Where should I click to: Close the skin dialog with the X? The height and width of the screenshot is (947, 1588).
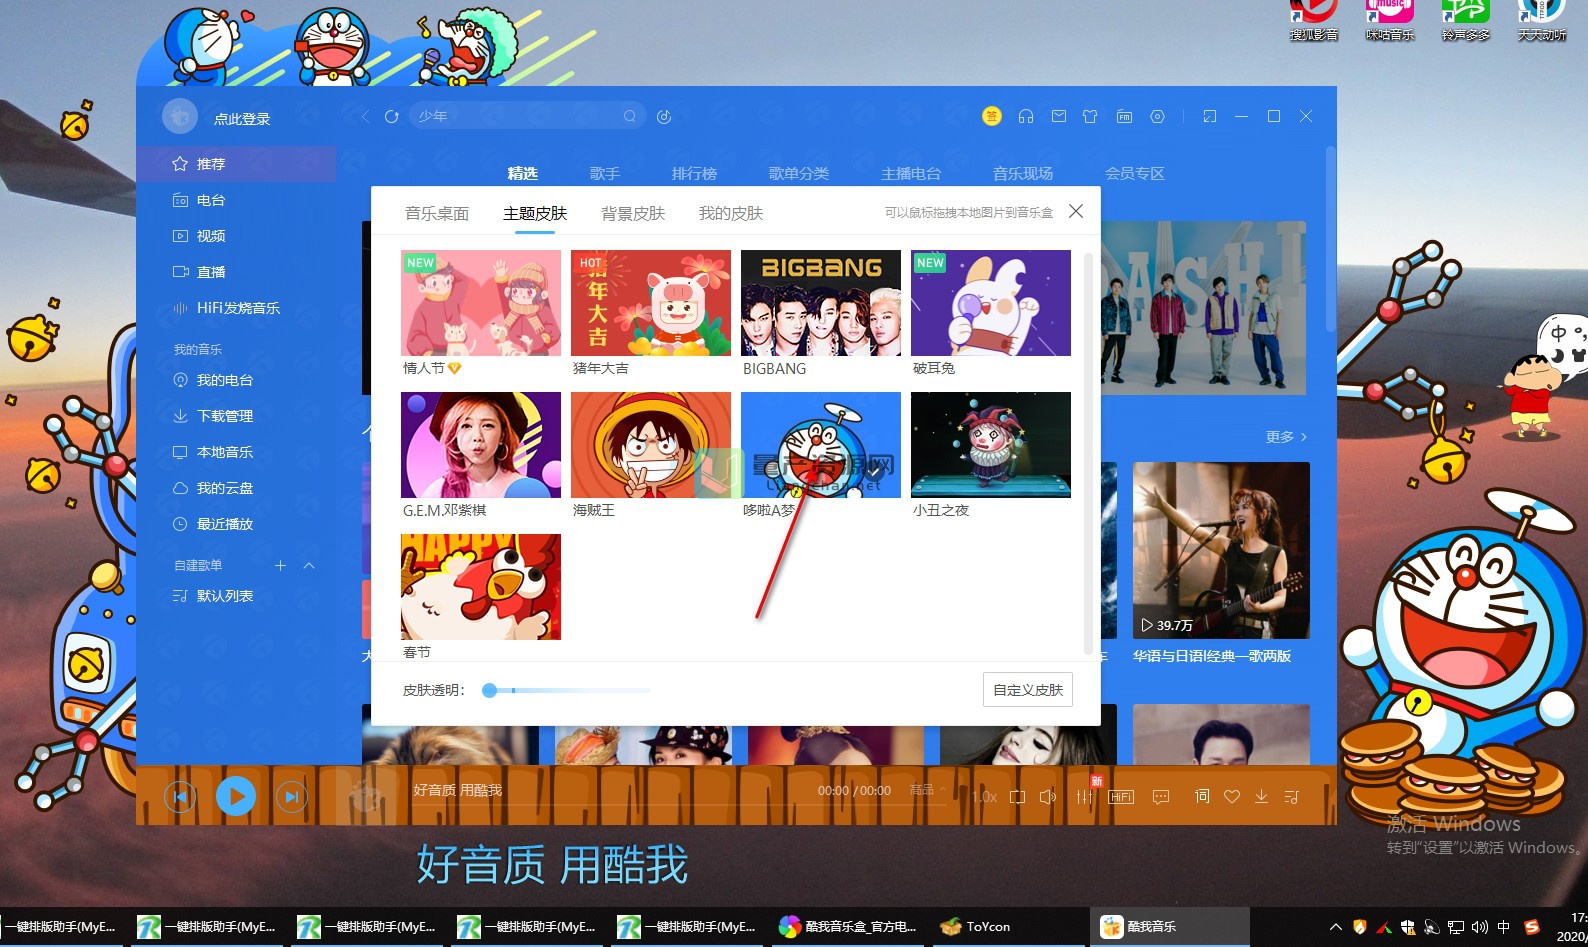point(1076,211)
